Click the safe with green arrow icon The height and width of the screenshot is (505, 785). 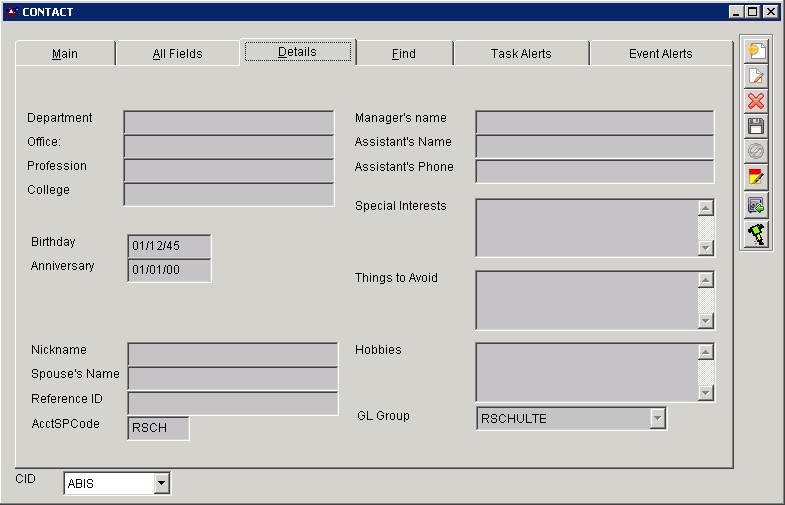[756, 206]
